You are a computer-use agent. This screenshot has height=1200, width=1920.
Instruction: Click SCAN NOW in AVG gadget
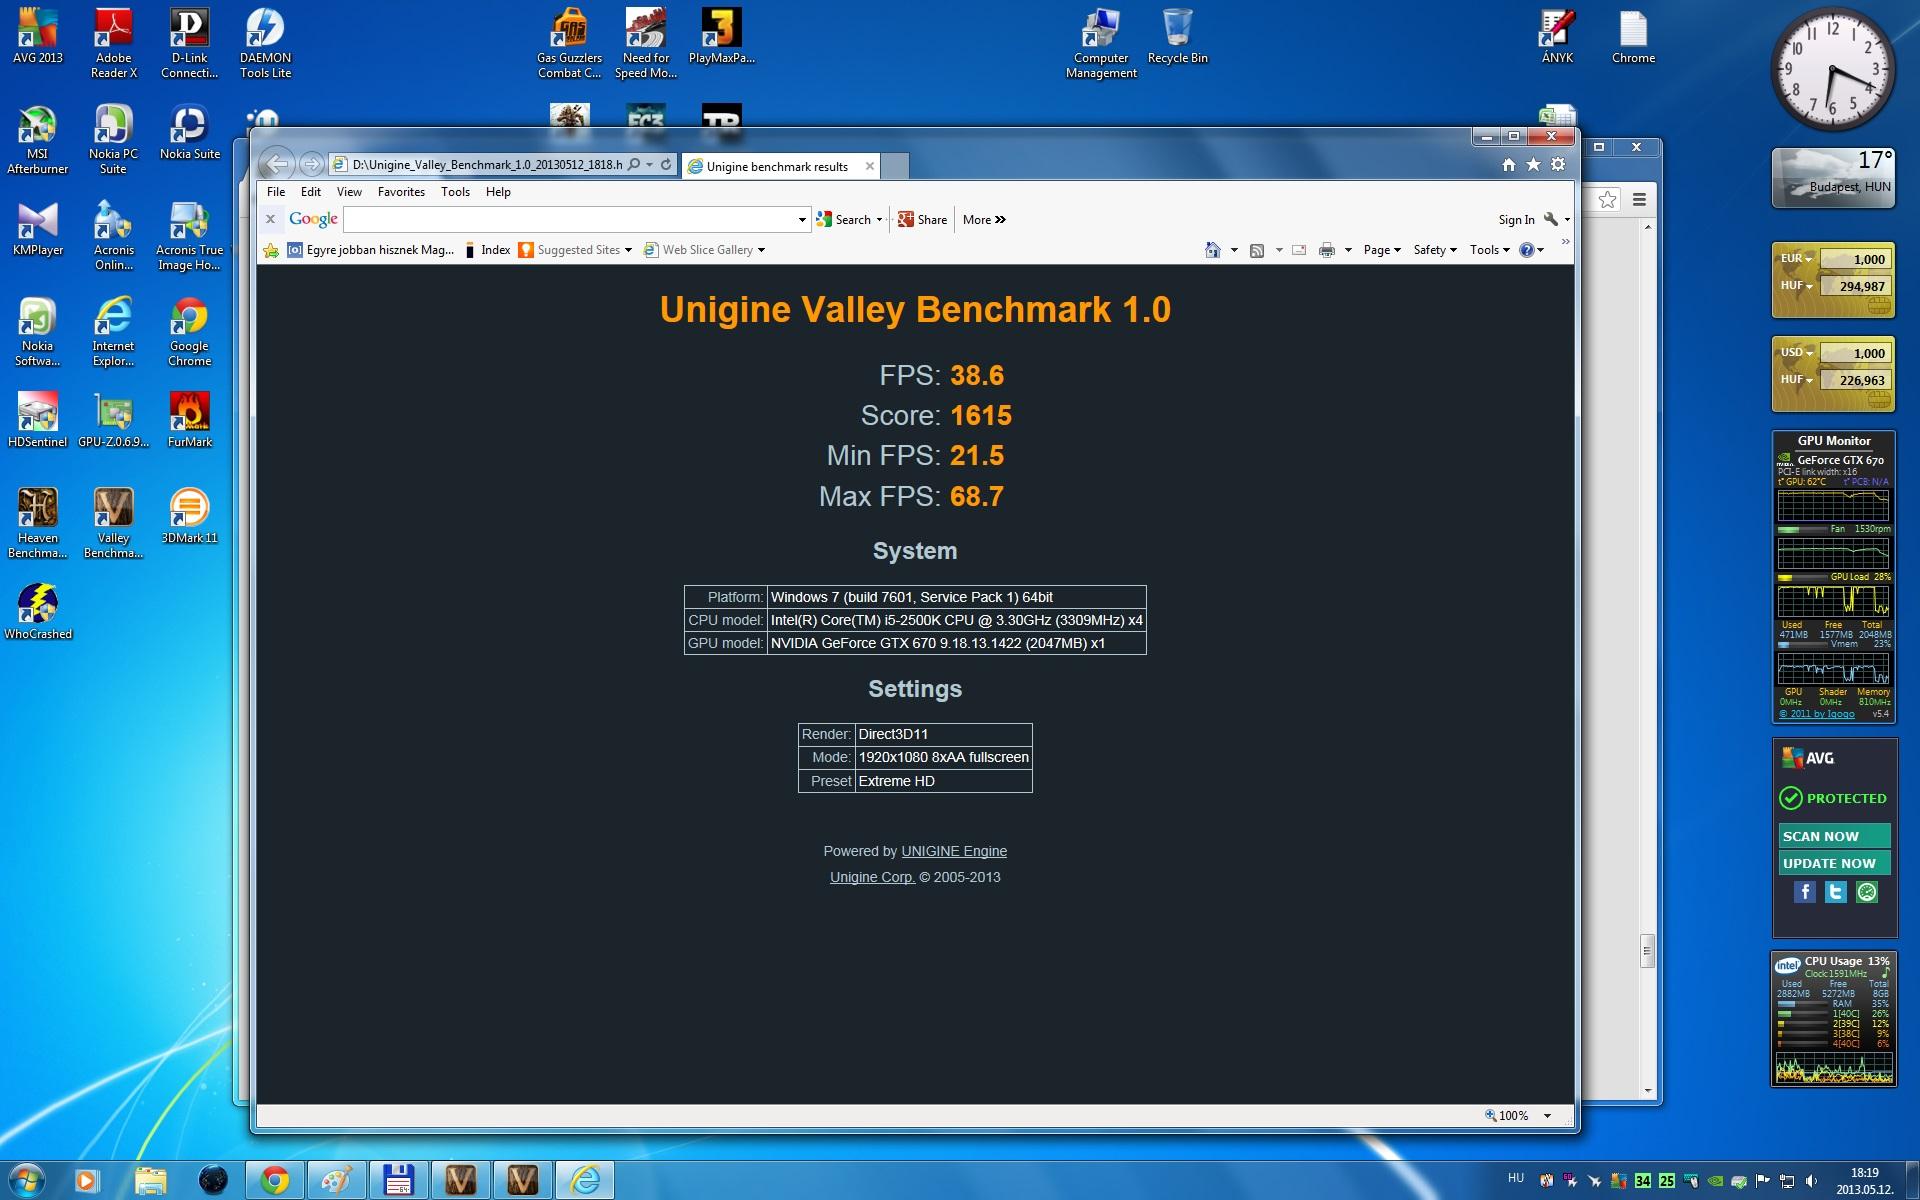1834,836
